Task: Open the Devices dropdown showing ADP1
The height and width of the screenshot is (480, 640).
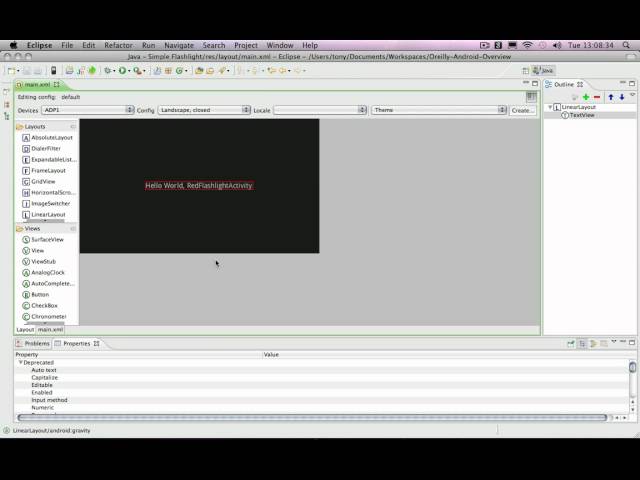Action: coord(88,110)
